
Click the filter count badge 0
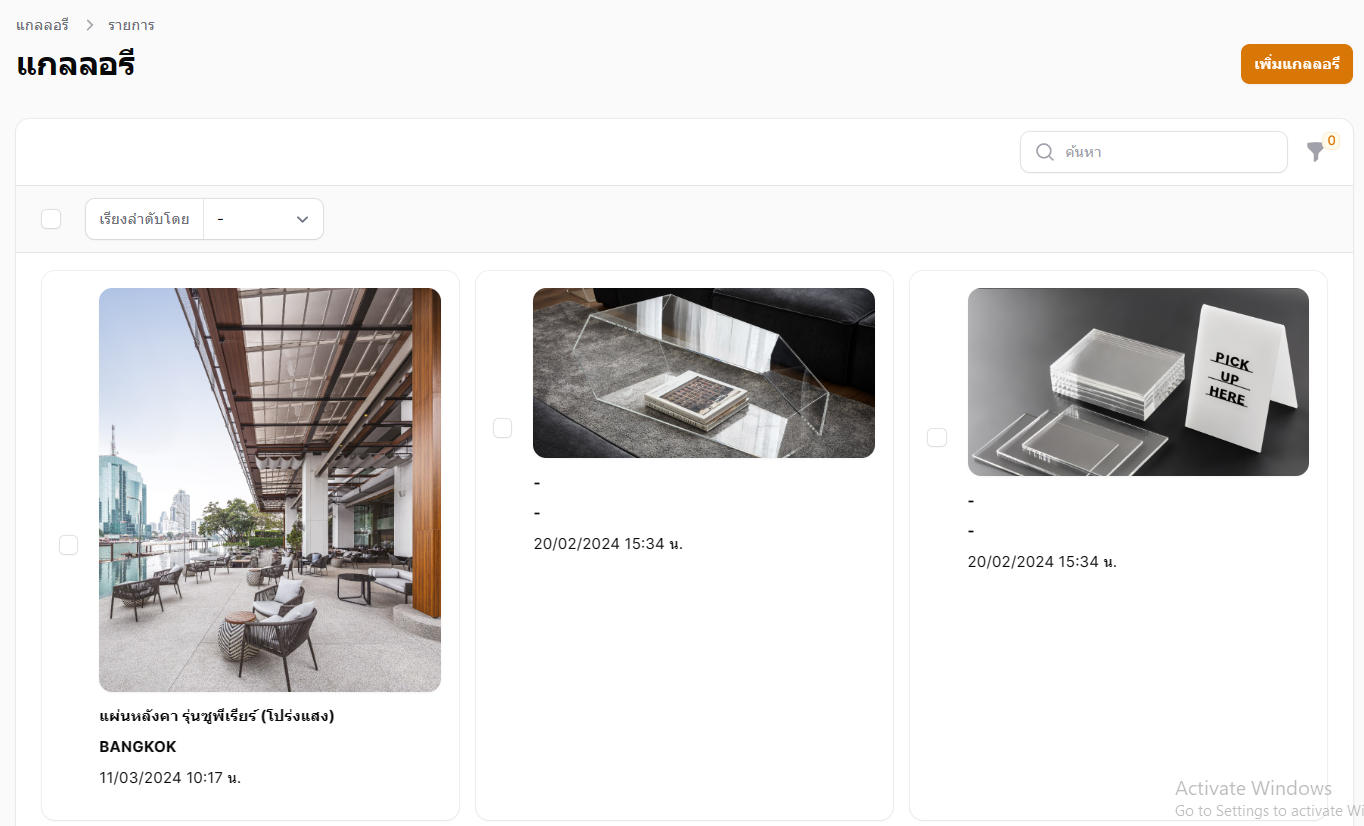(1331, 141)
